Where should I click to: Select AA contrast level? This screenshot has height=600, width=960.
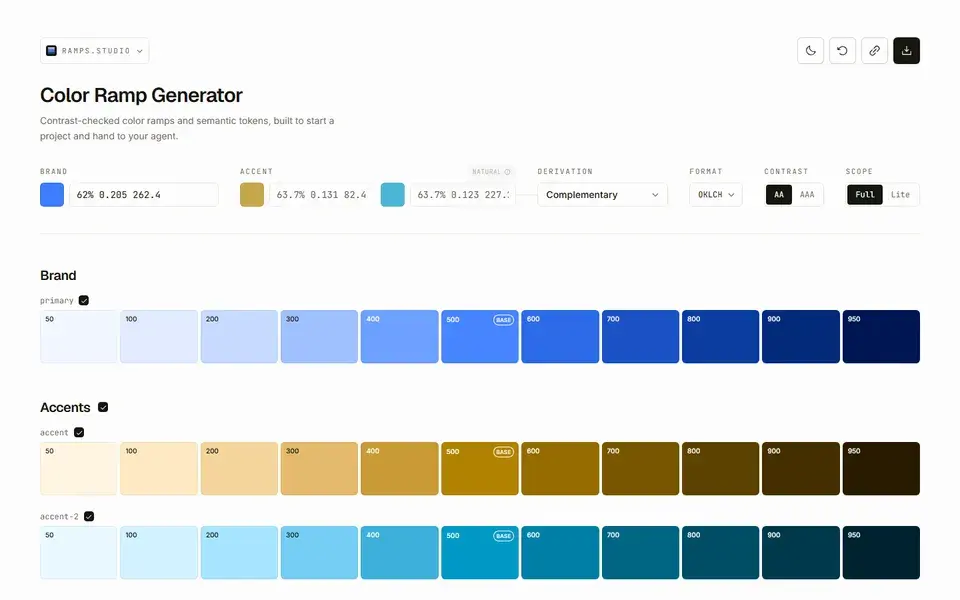pyautogui.click(x=779, y=195)
